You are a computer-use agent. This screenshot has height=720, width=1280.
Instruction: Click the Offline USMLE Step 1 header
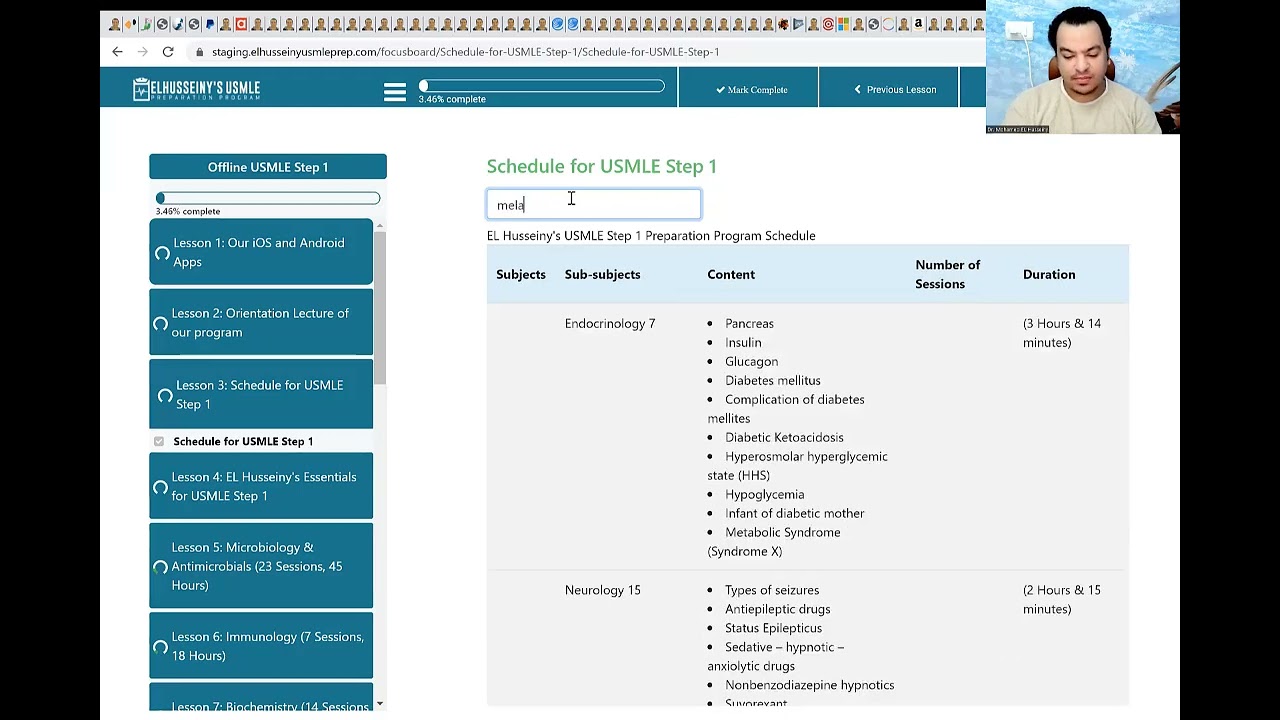point(268,167)
